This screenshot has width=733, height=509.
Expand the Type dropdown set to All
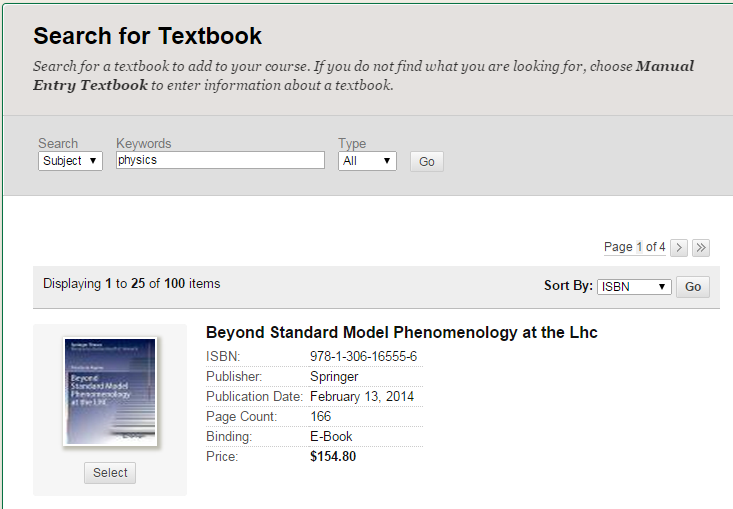click(368, 161)
